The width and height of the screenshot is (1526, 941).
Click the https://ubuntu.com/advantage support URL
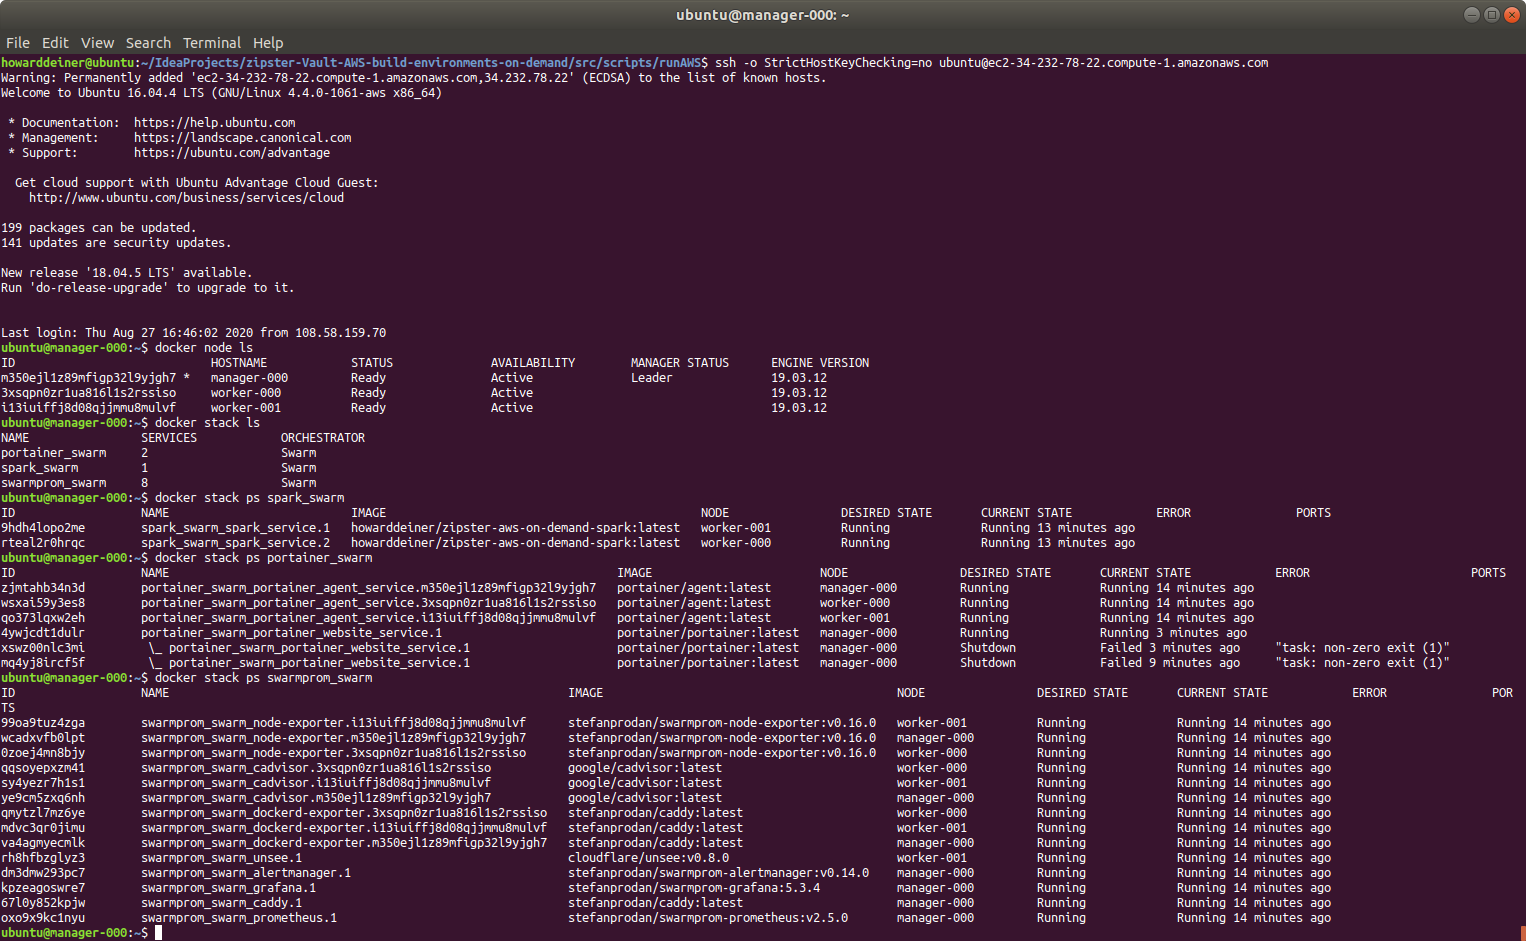point(232,153)
